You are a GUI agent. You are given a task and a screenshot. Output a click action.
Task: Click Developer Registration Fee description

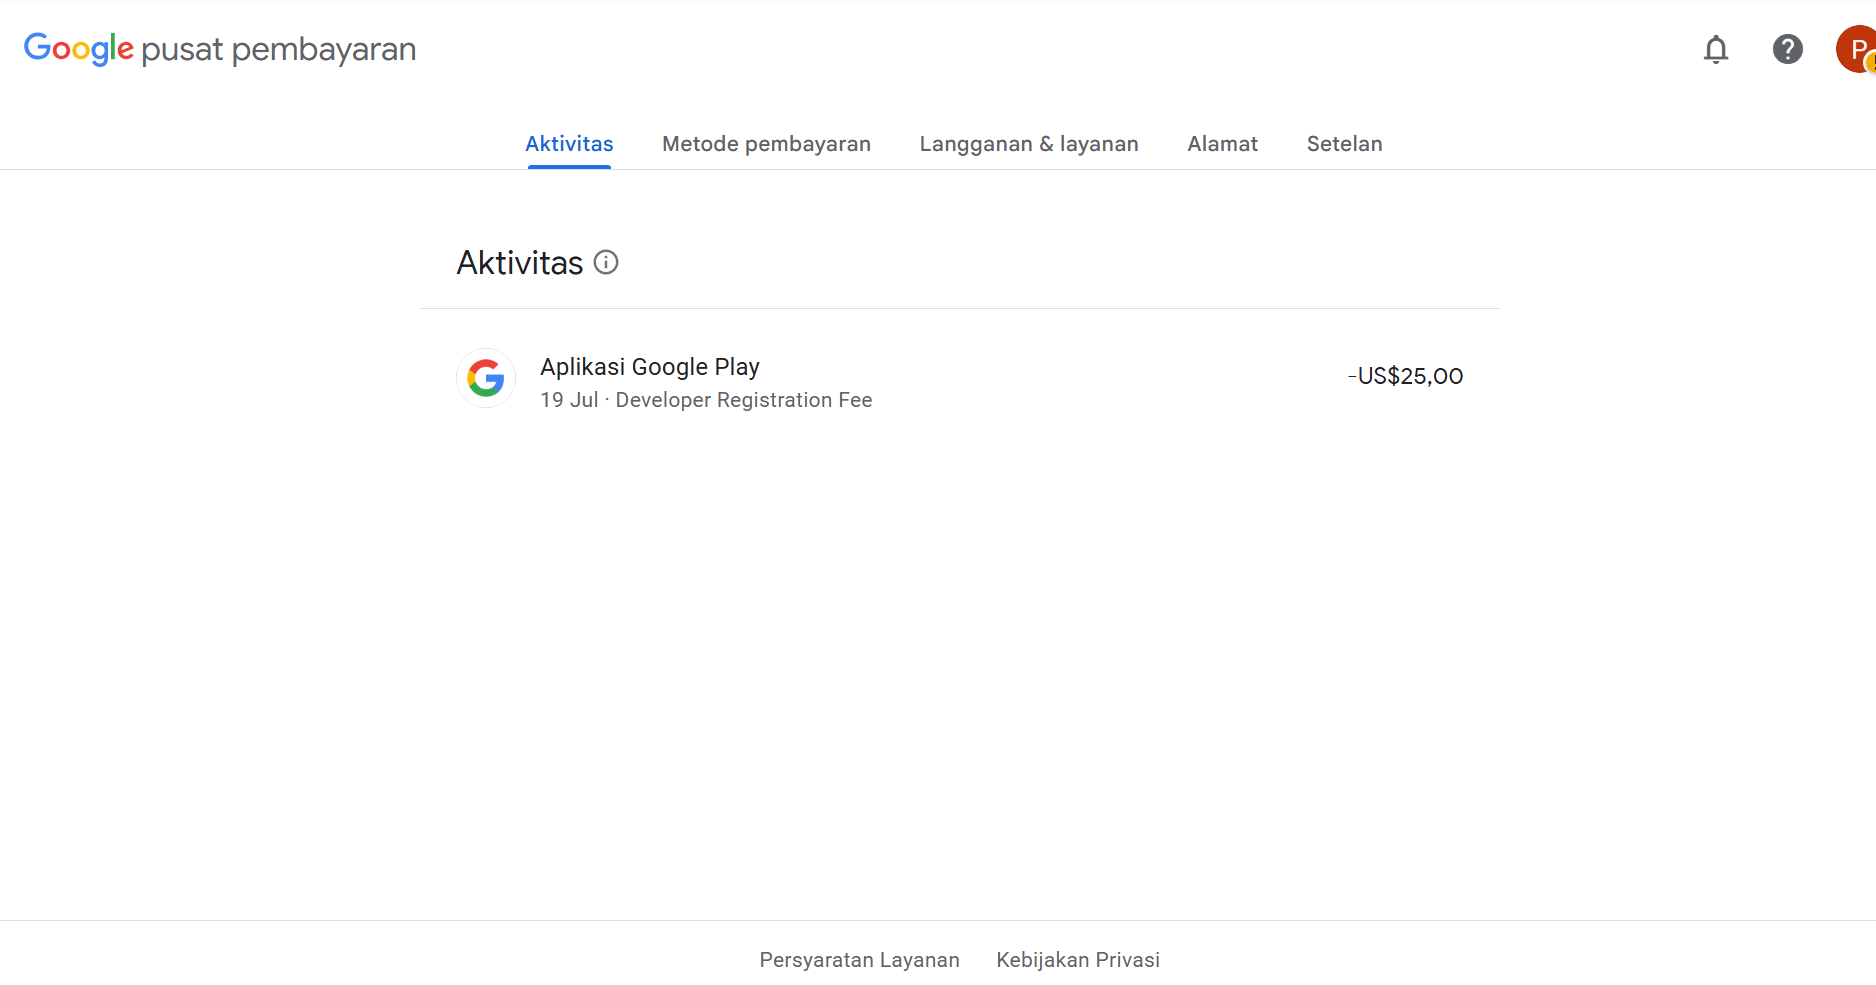click(x=744, y=400)
